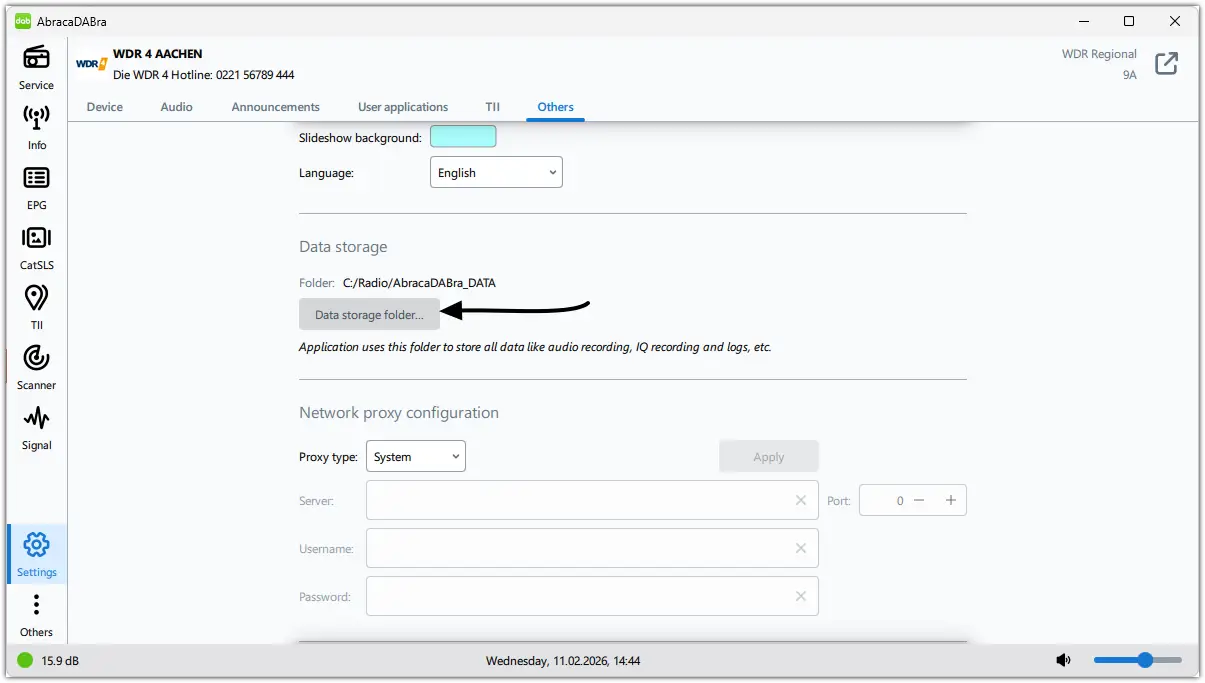
Task: Expand the Language dropdown
Action: (496, 172)
